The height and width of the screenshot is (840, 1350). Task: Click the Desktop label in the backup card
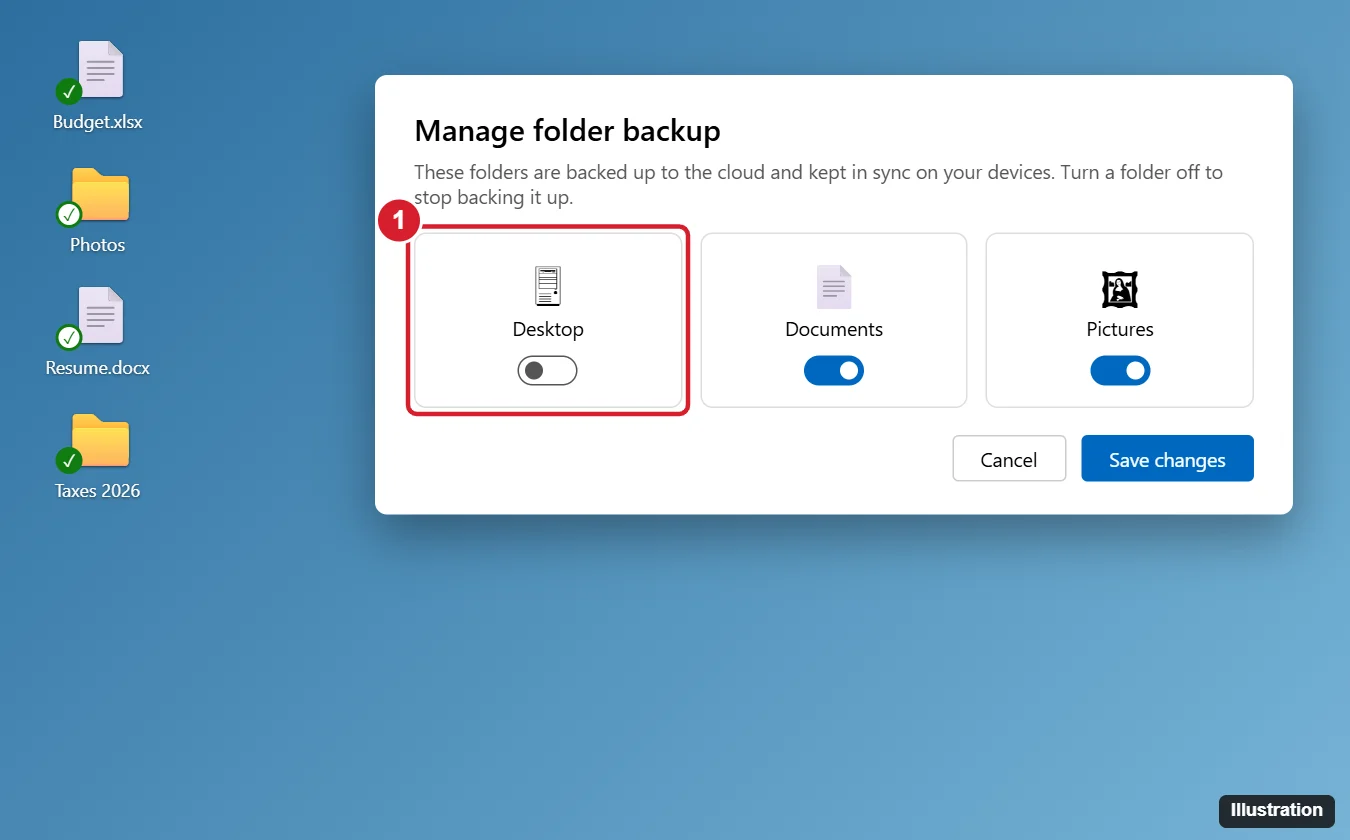coord(548,329)
